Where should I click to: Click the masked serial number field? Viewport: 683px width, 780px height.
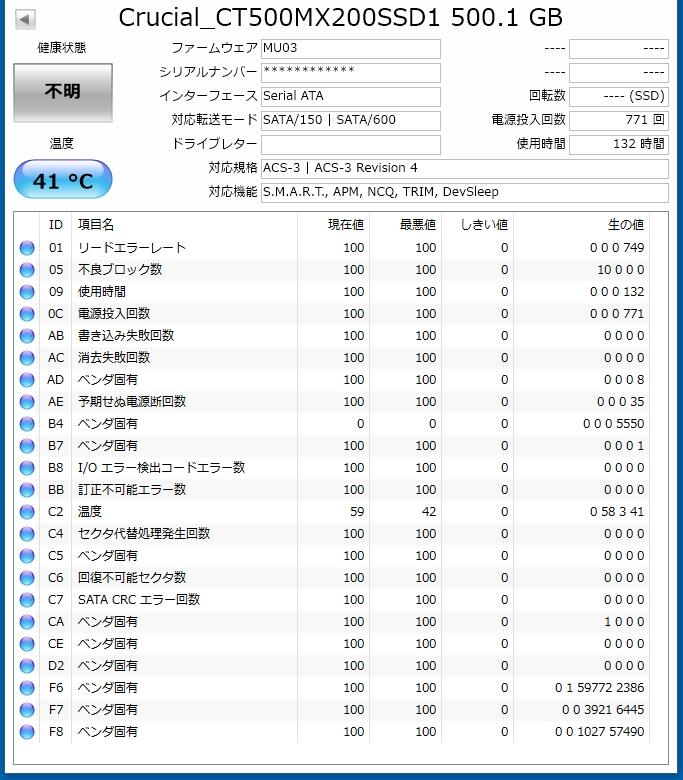pos(351,72)
